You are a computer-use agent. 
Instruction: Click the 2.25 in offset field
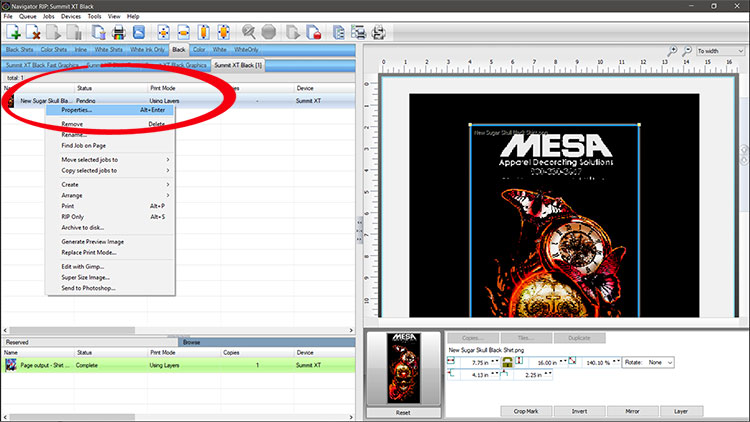(x=533, y=375)
